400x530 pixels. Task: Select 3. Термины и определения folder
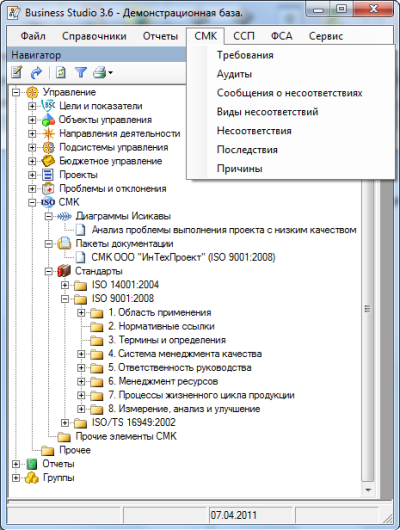167,340
